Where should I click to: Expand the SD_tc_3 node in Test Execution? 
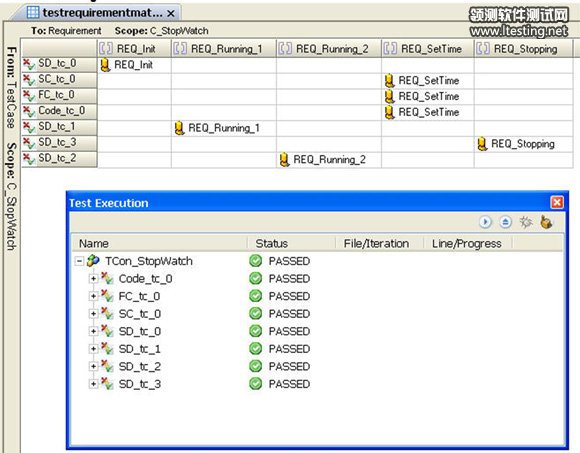(x=94, y=384)
